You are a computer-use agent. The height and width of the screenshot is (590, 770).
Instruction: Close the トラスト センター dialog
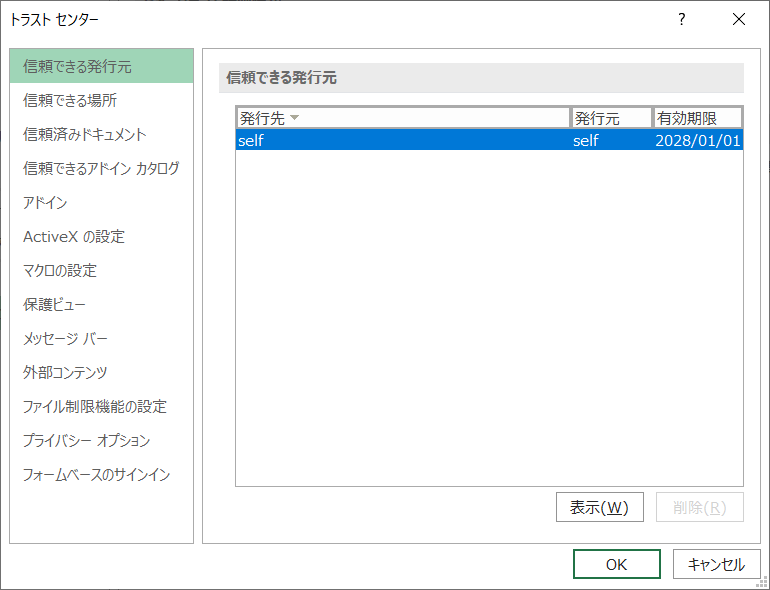[x=739, y=19]
